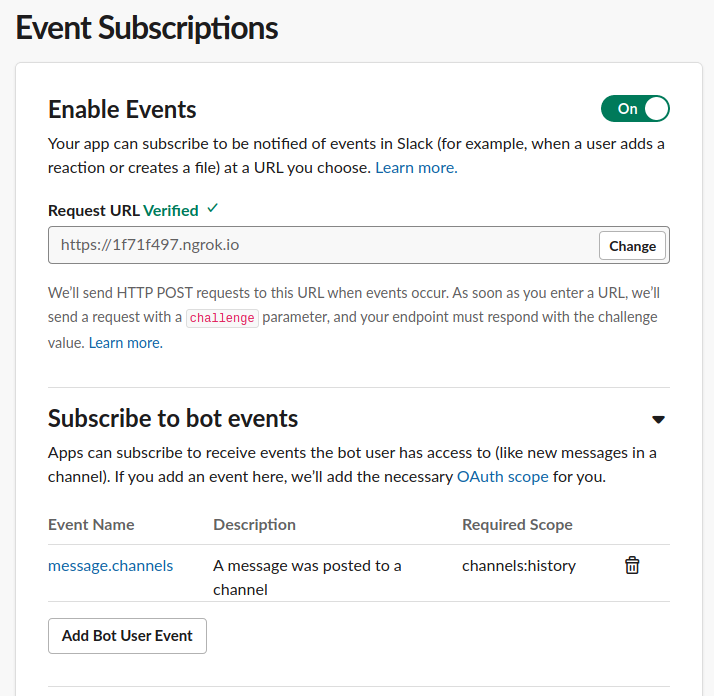Focus the Request URL ngrok field
The image size is (714, 696).
(323, 245)
